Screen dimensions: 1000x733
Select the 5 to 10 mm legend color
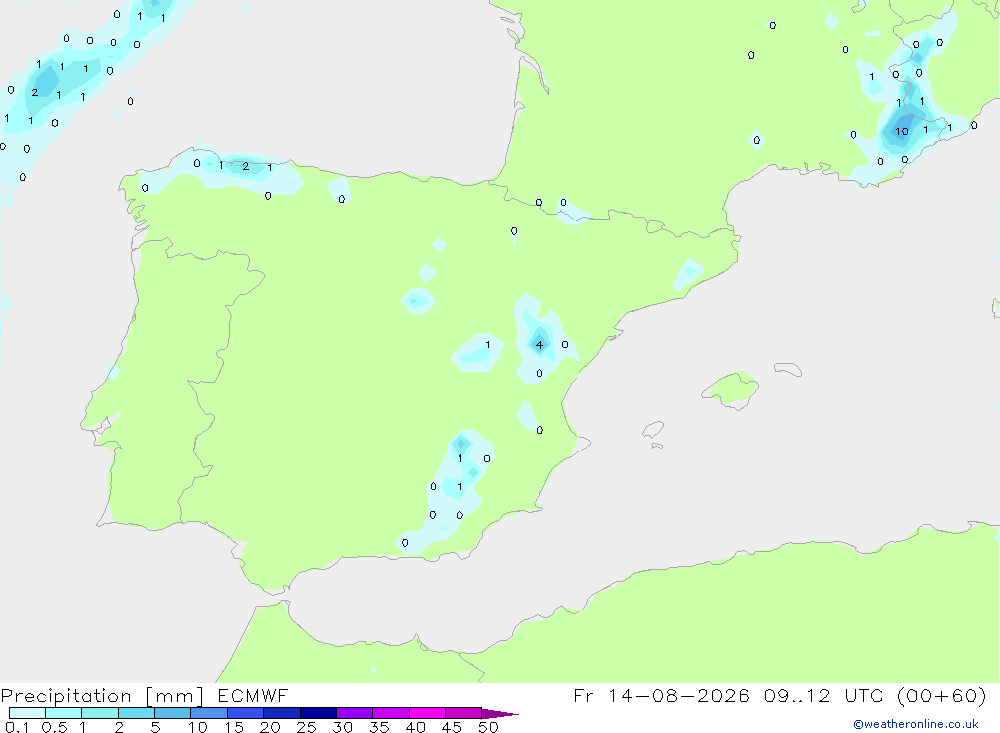click(x=172, y=713)
